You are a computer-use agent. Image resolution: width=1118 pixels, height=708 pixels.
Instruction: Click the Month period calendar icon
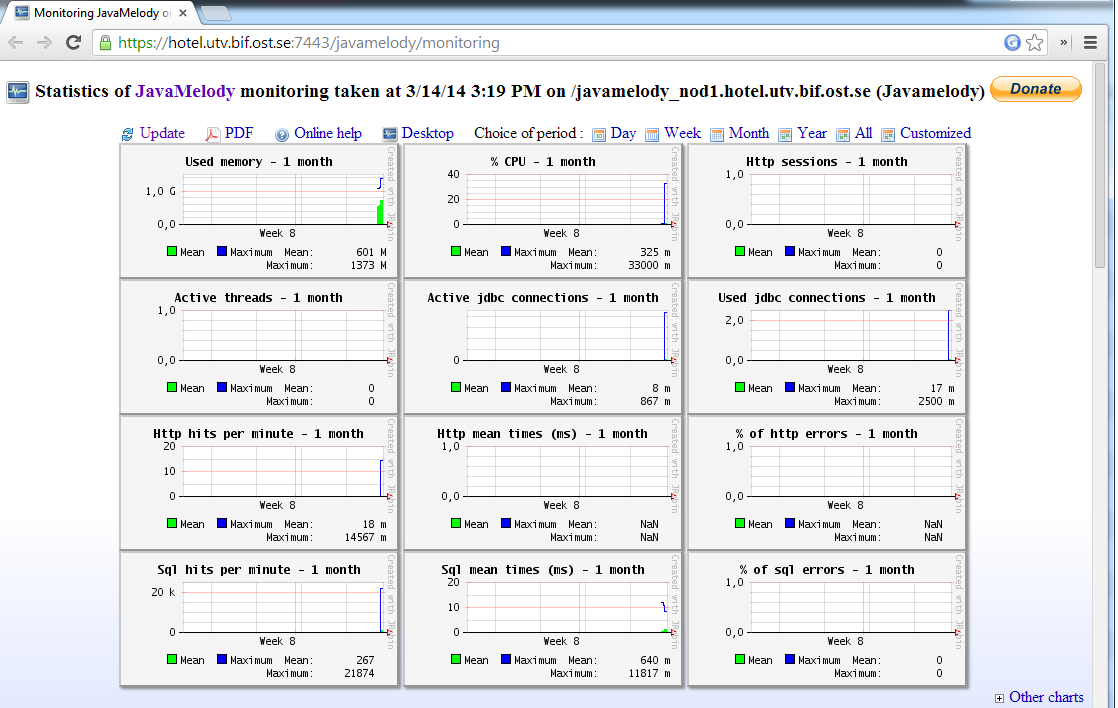tap(717, 134)
